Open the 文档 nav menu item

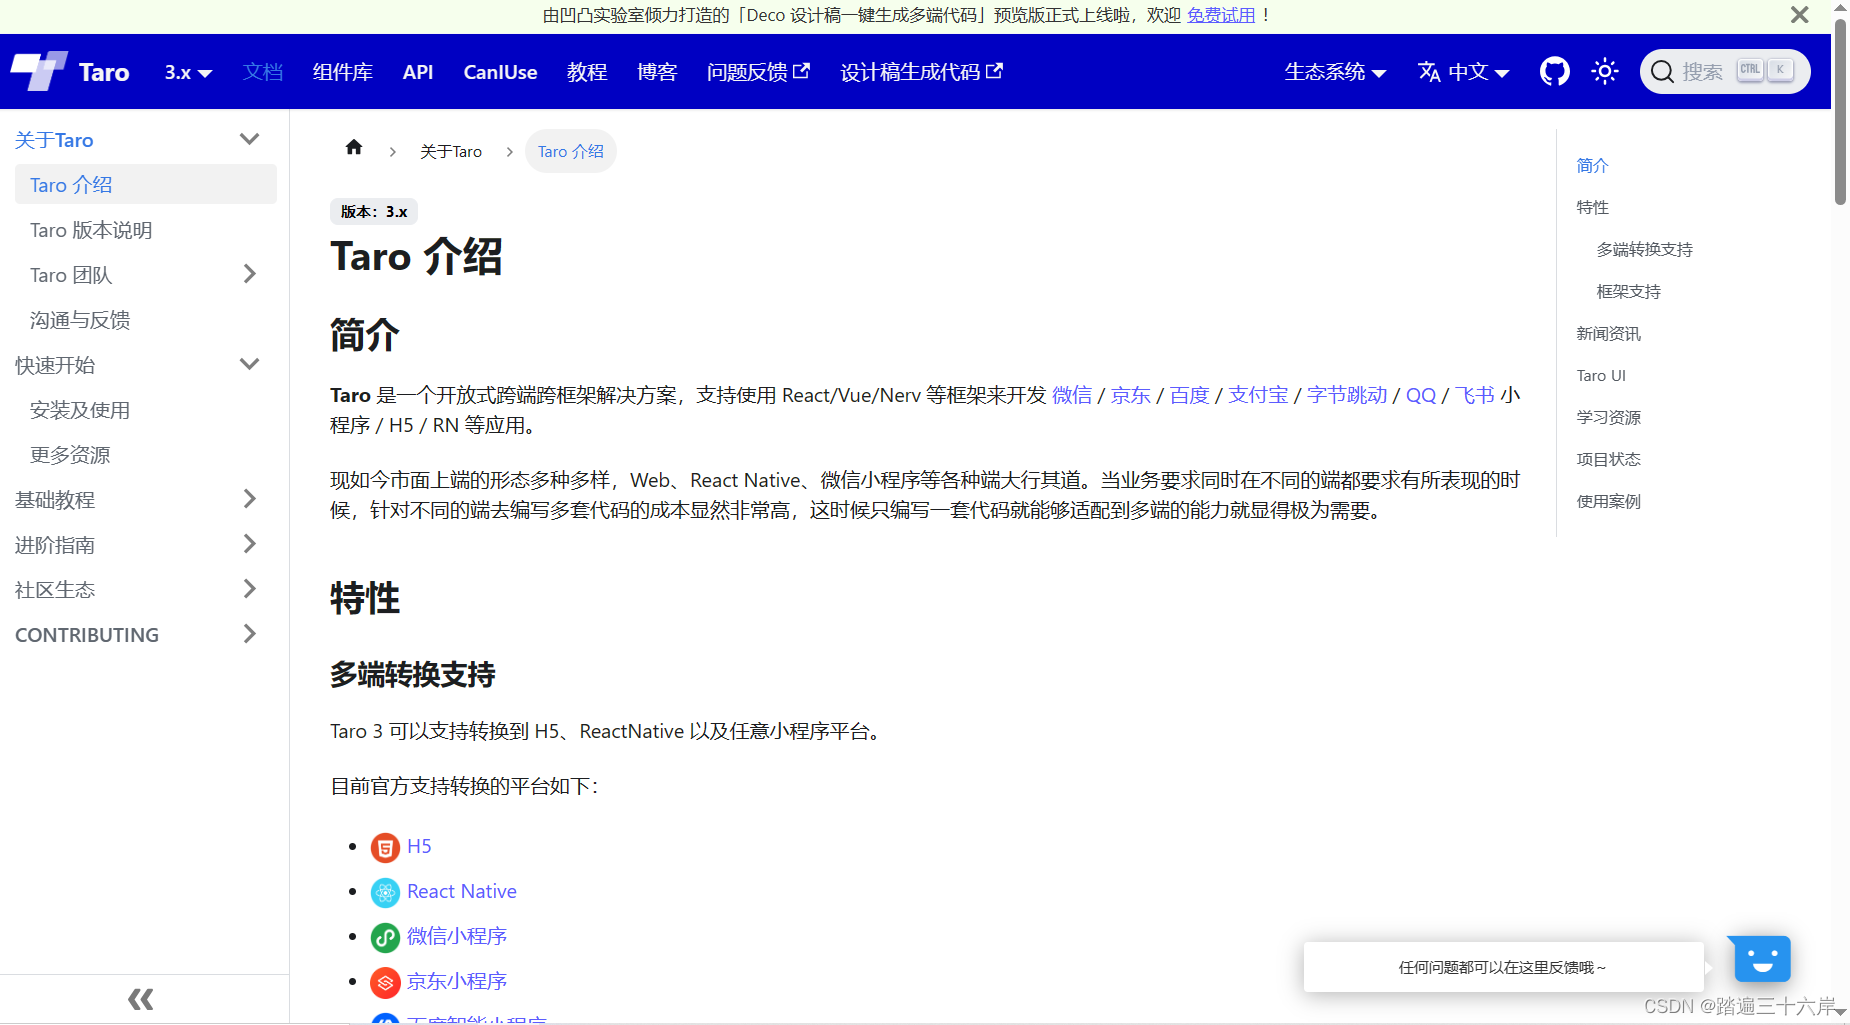(x=263, y=72)
